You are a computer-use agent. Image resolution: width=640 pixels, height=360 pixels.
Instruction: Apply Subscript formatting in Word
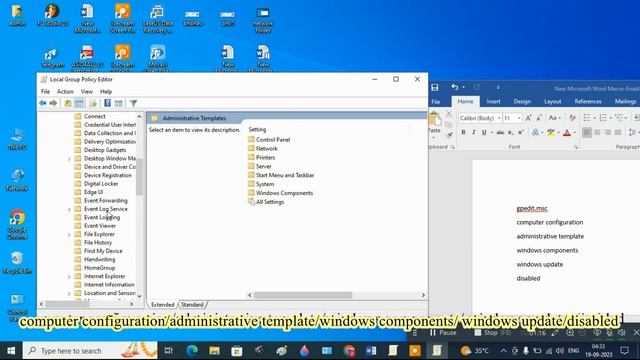point(510,132)
